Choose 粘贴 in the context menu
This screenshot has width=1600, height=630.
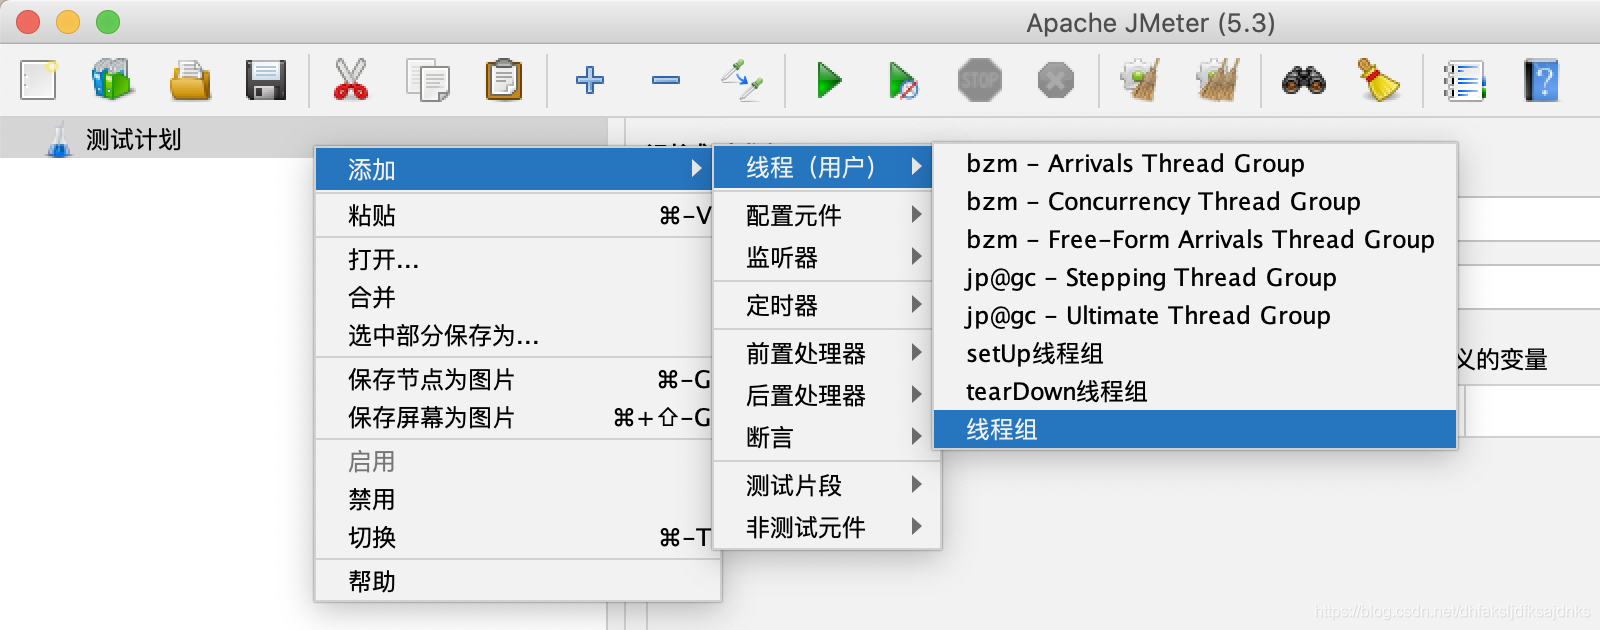[514, 215]
